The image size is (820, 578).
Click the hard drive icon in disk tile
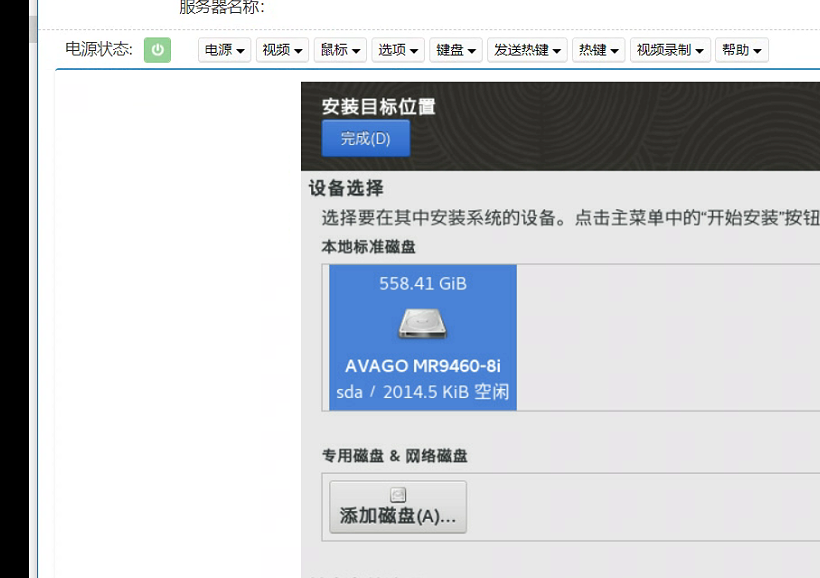(x=423, y=324)
